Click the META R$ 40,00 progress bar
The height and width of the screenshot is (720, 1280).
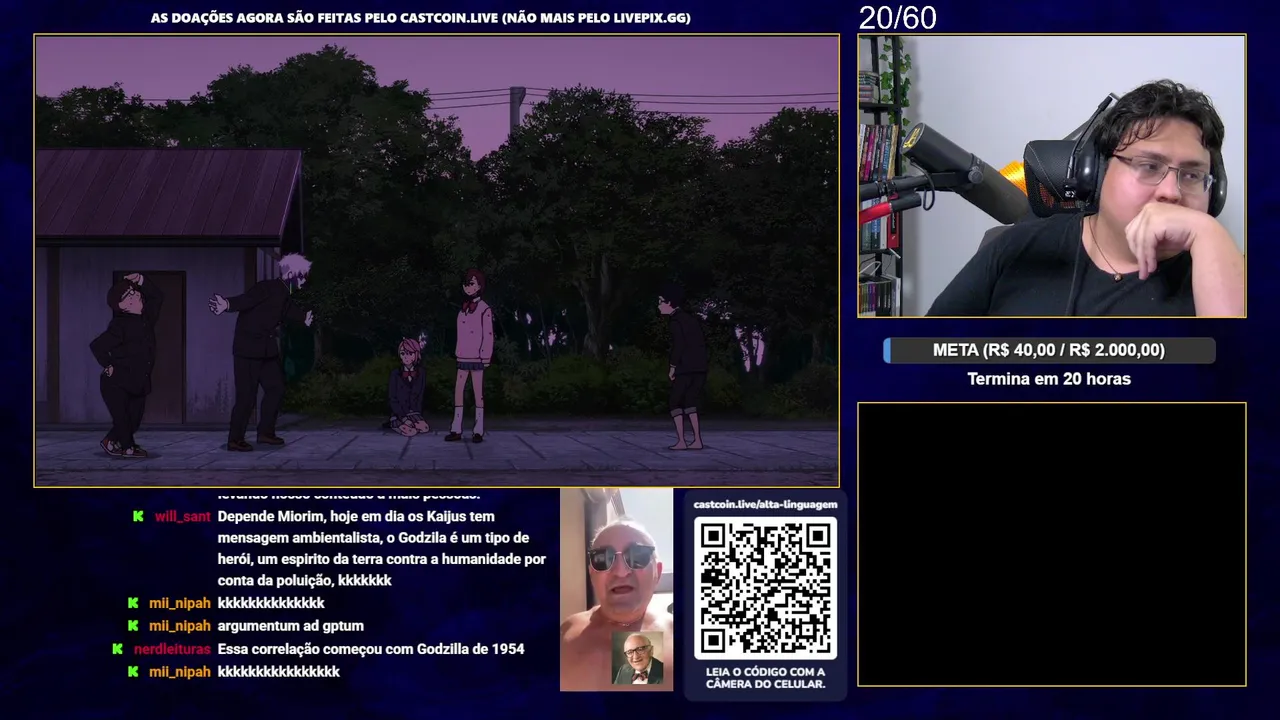point(1049,350)
